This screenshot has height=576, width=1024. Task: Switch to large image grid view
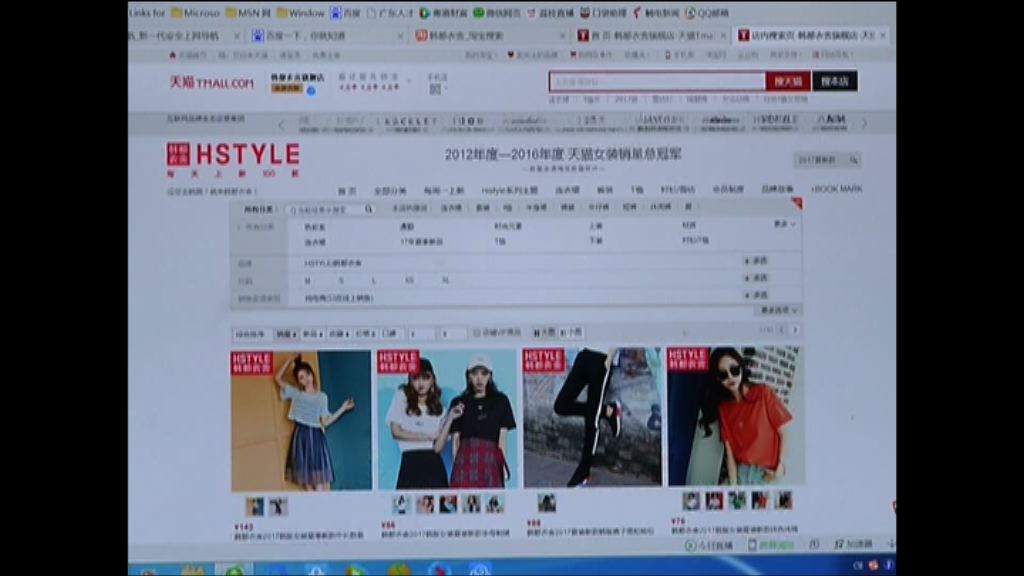point(545,333)
